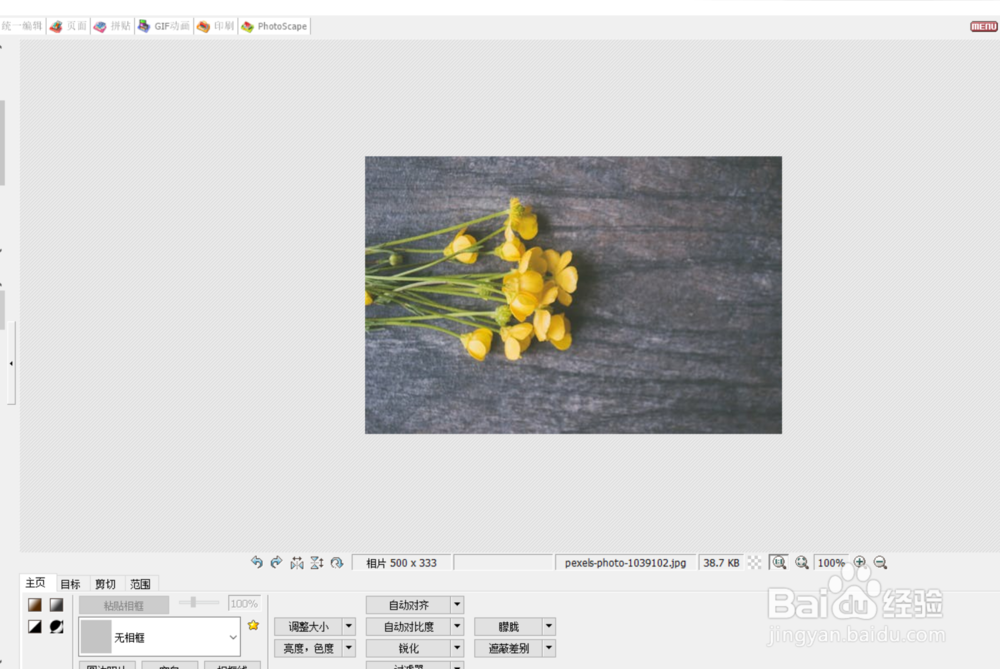Expand the 自动对齐 dropdown arrow
The width and height of the screenshot is (1000, 669).
pyautogui.click(x=457, y=605)
